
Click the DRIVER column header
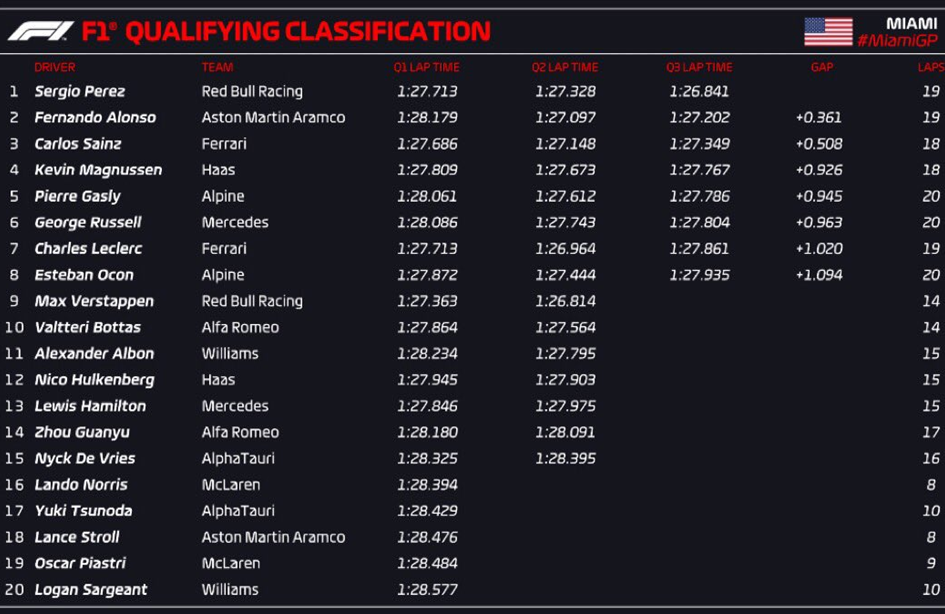(55, 67)
